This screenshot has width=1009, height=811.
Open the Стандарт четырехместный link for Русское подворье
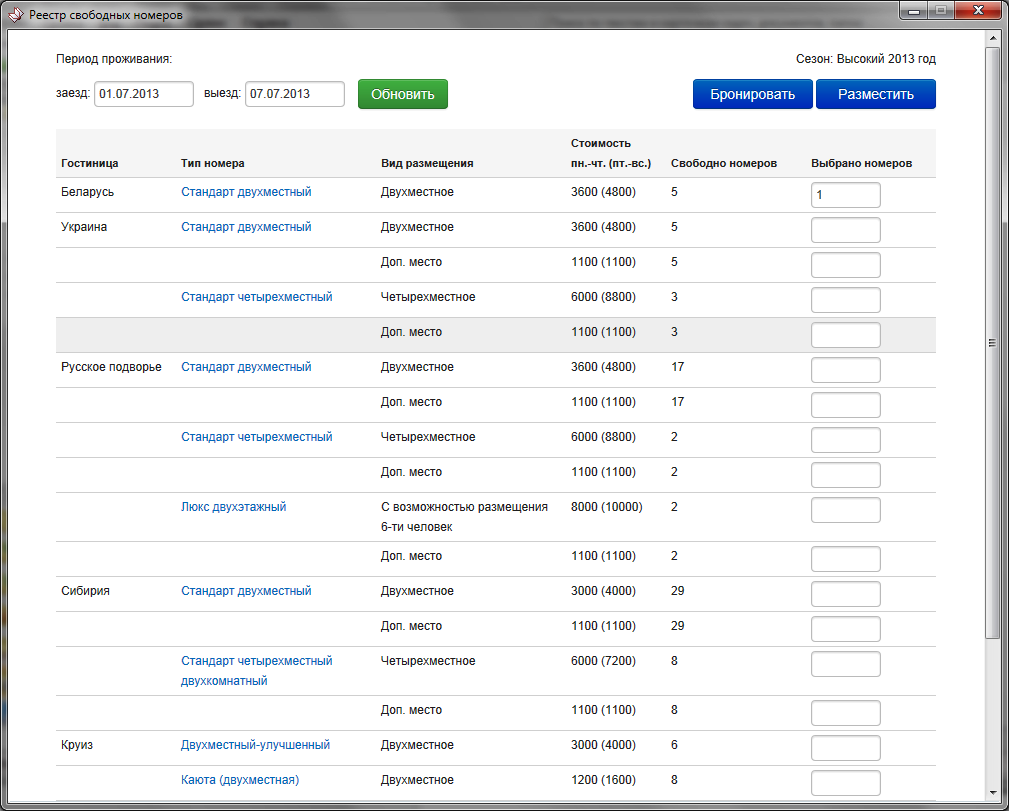point(257,437)
